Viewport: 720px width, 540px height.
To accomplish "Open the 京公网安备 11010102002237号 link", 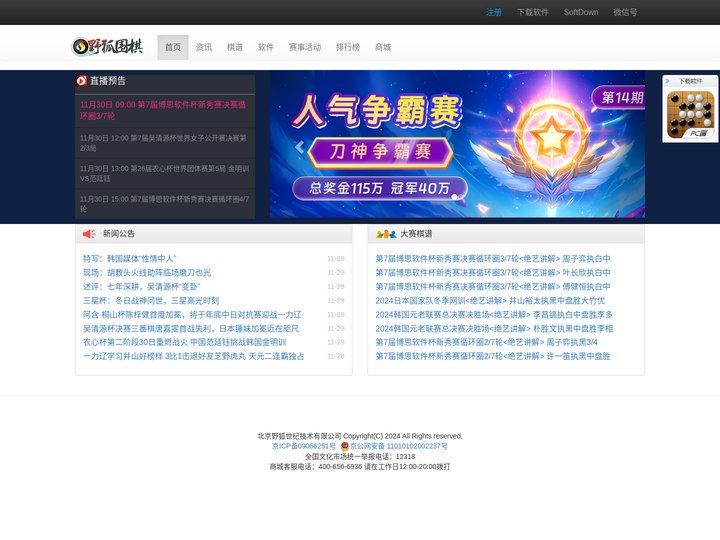I will pyautogui.click(x=399, y=446).
